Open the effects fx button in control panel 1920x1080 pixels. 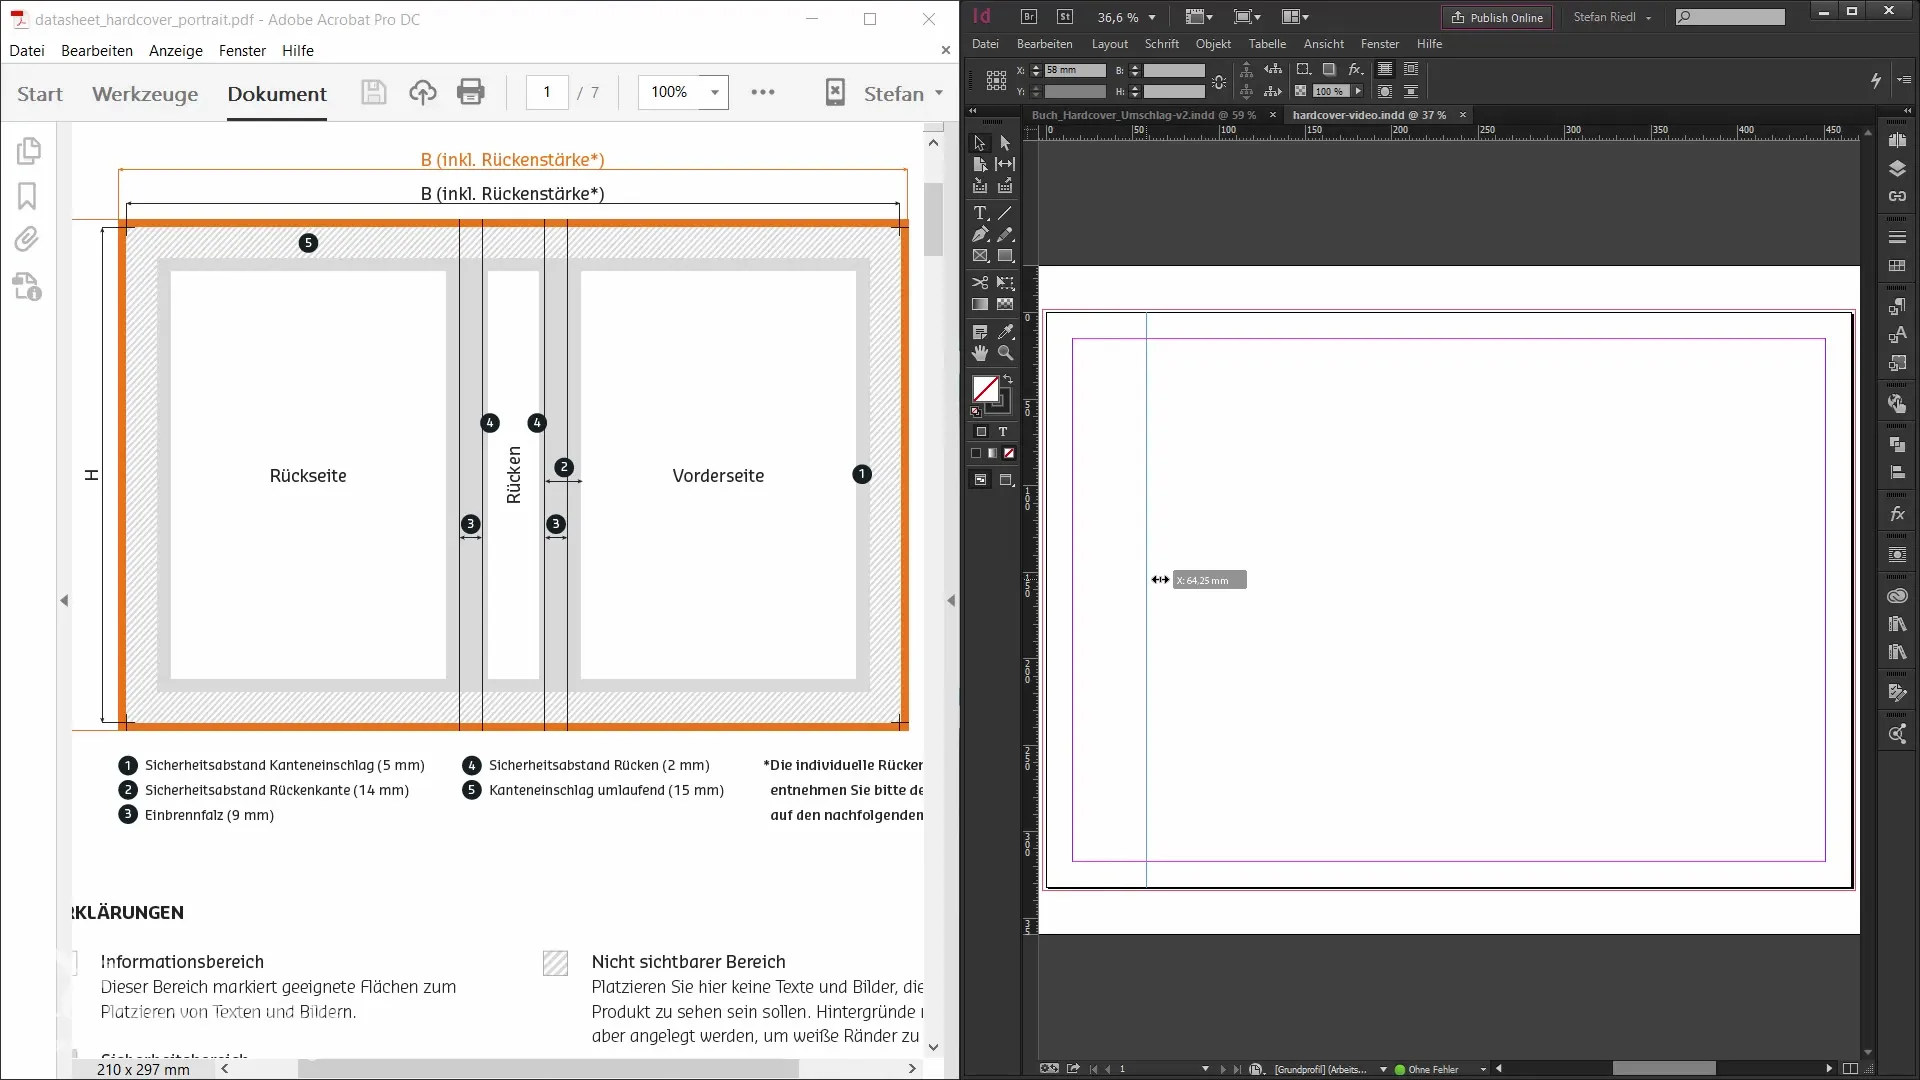click(x=1355, y=69)
